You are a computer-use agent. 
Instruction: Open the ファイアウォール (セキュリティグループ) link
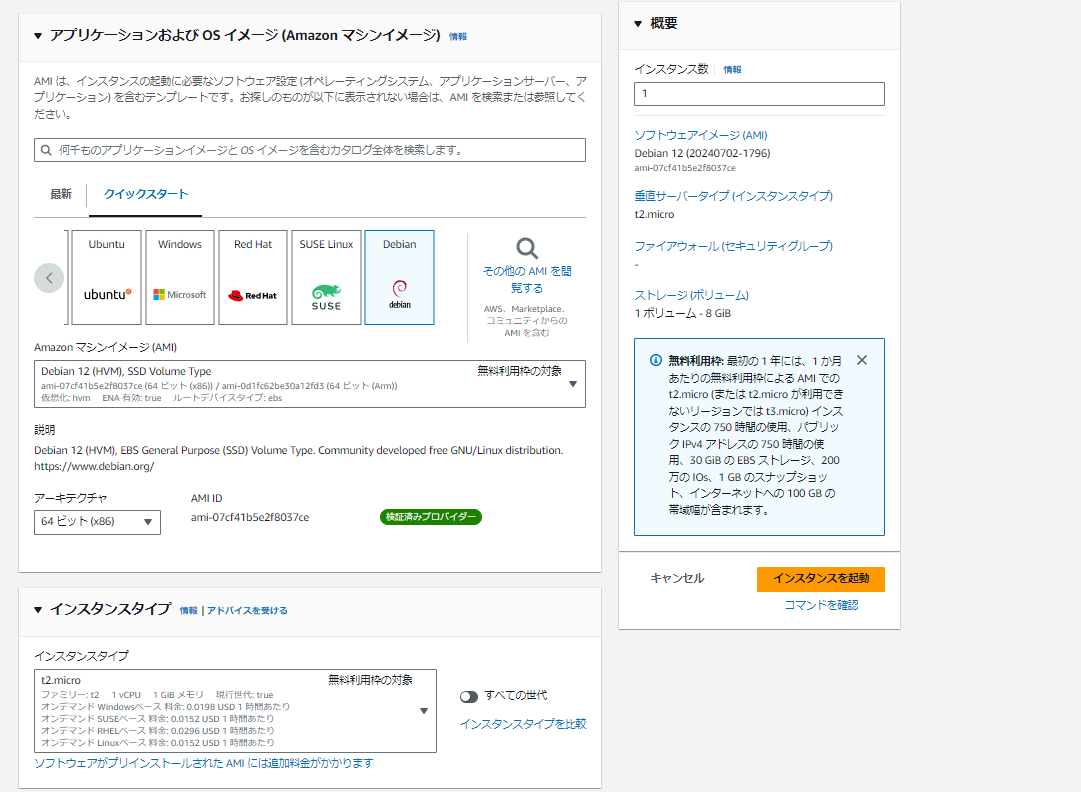tap(734, 246)
